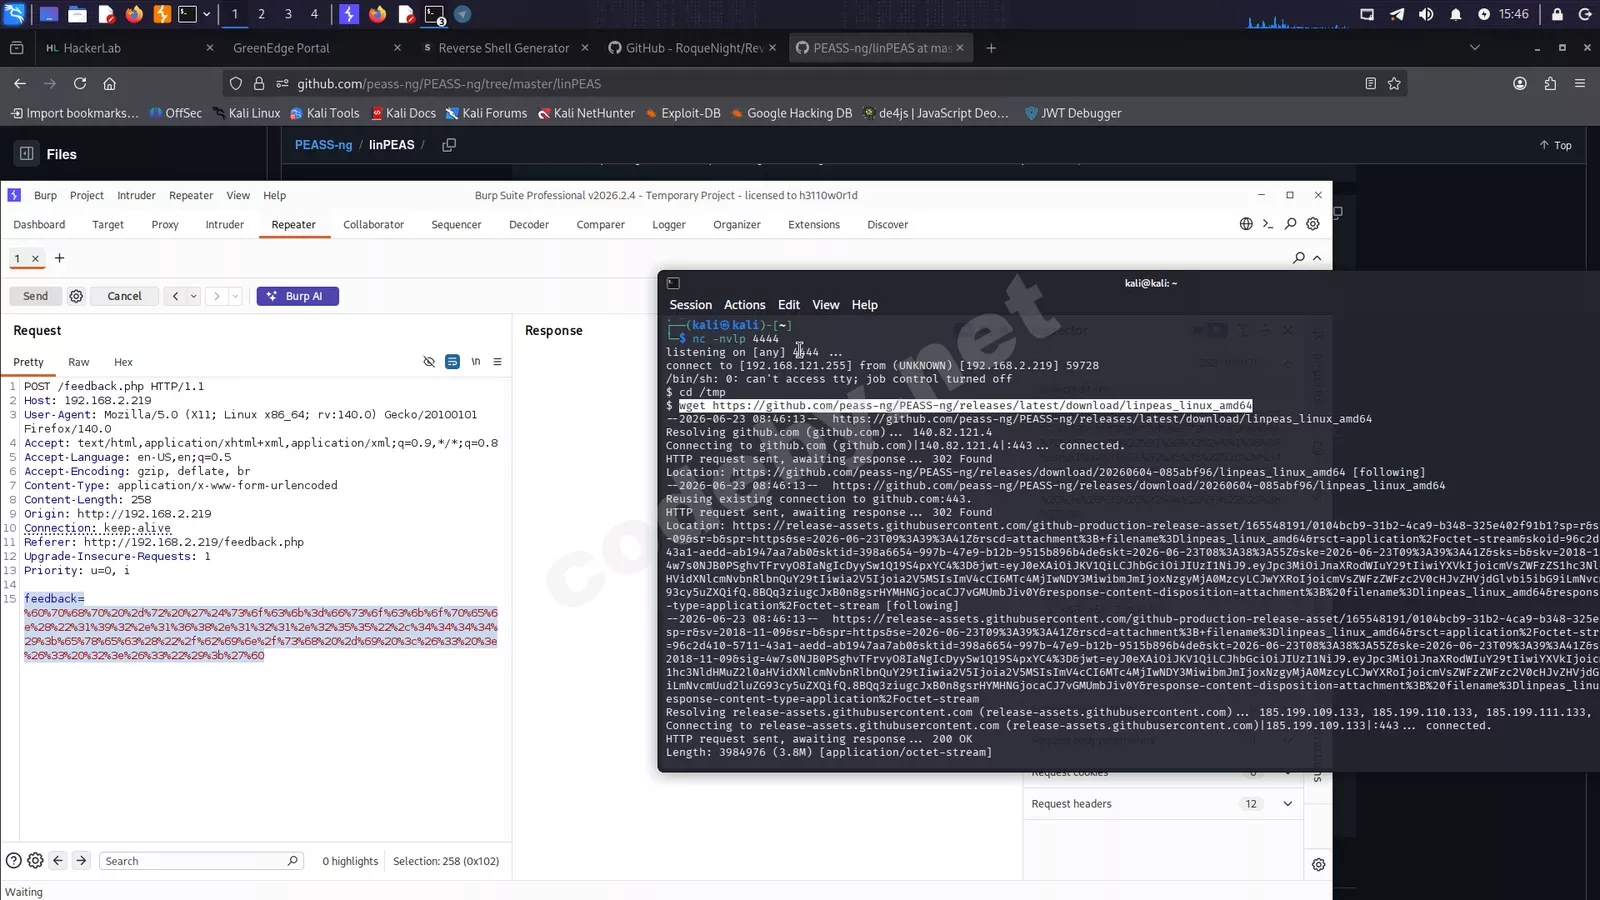Open the terminal's Edit menu

coord(789,305)
